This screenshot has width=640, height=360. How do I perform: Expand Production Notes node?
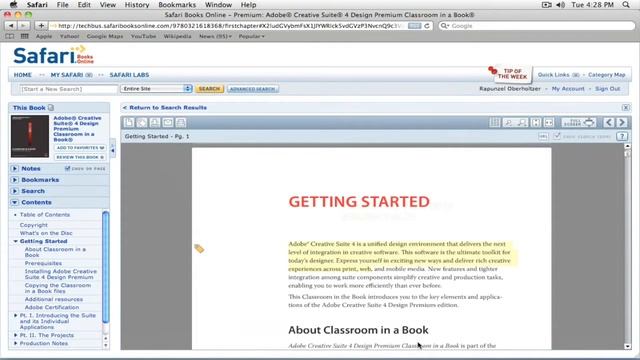pos(16,343)
